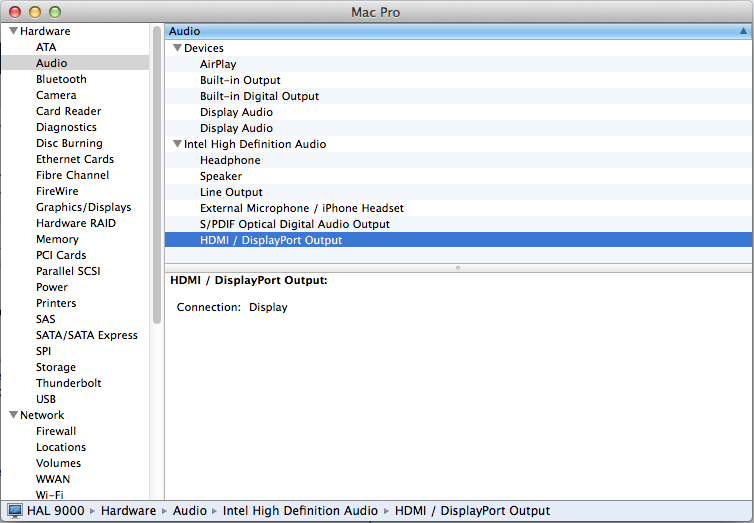Image resolution: width=754 pixels, height=523 pixels.
Task: Show USB device information
Action: [x=46, y=399]
